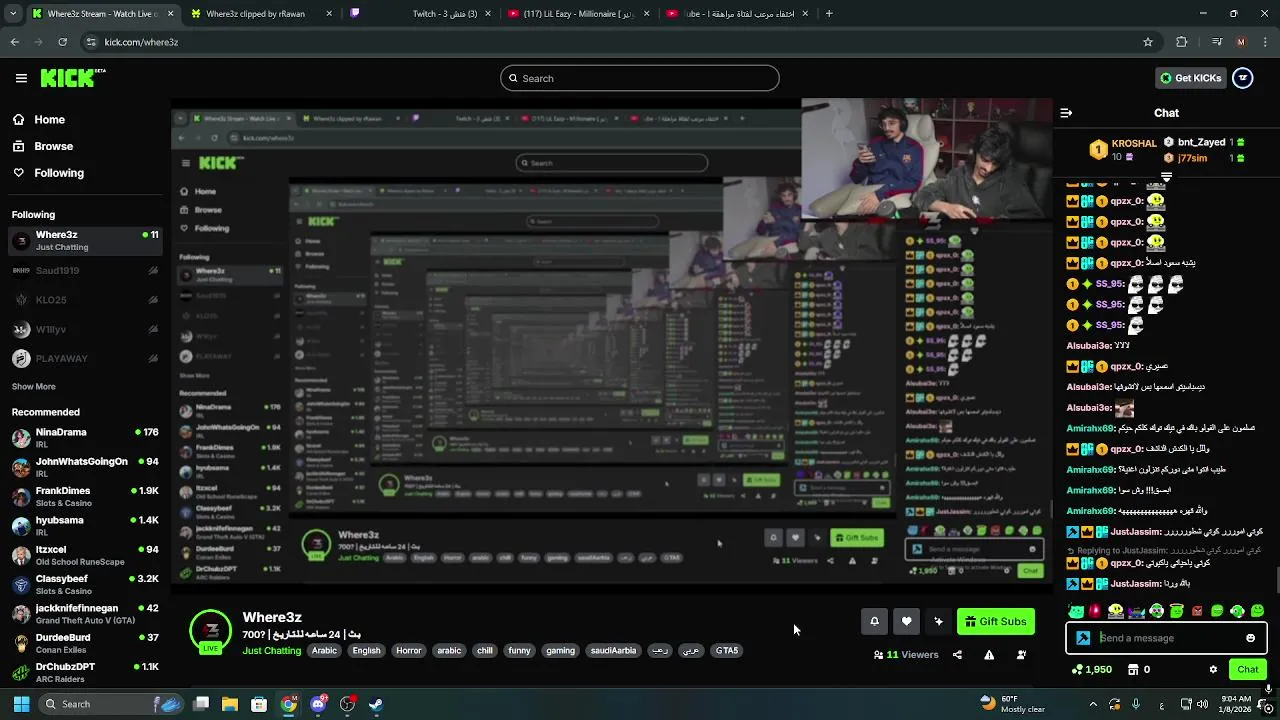The width and height of the screenshot is (1280, 720).
Task: Open KLO25 channel in sidebar
Action: (83, 300)
